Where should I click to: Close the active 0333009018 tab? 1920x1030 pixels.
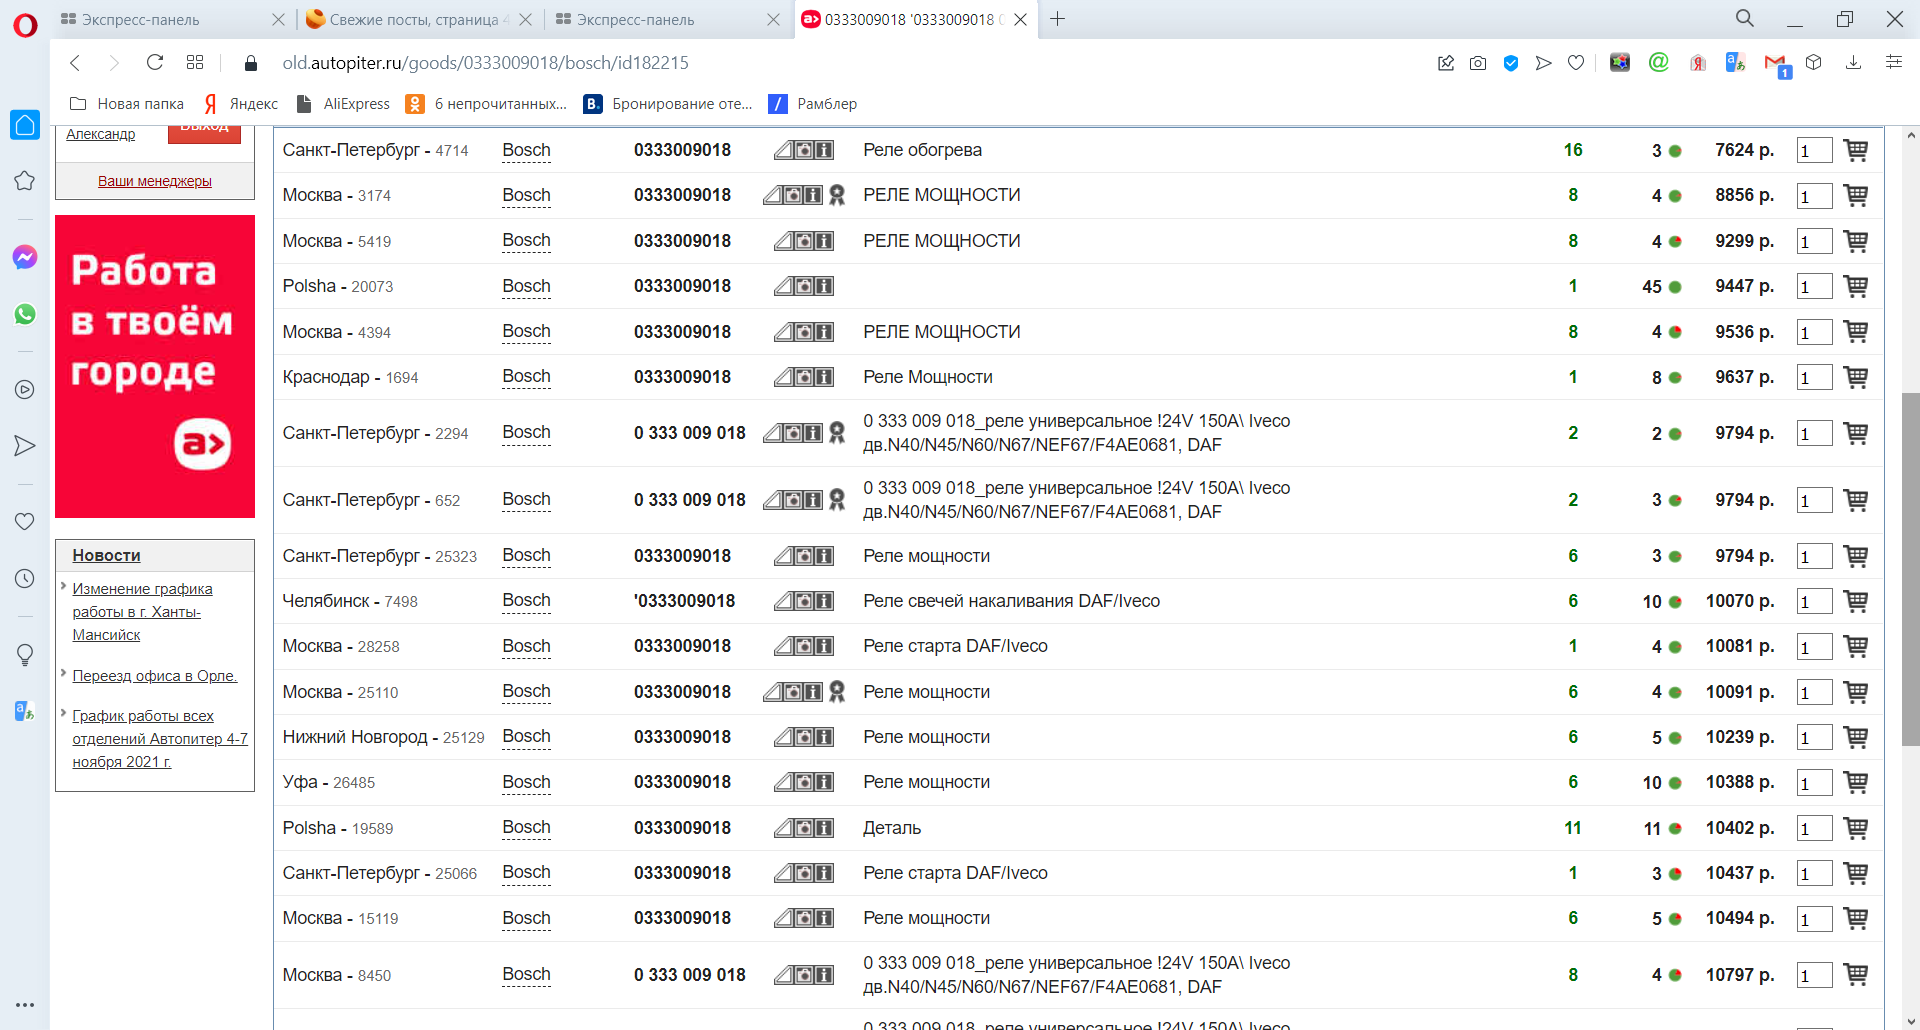coord(1020,19)
